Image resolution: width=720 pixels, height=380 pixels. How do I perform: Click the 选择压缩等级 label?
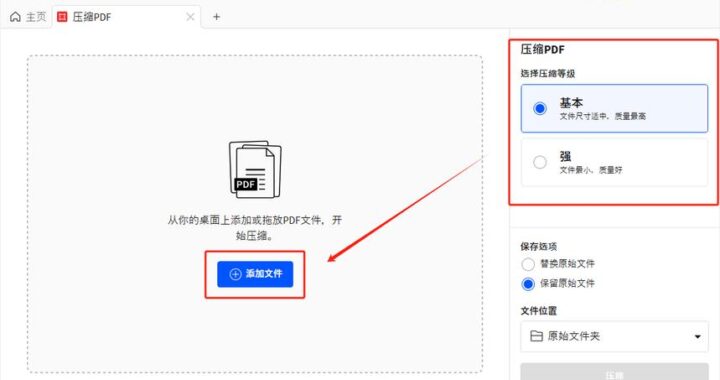click(547, 73)
